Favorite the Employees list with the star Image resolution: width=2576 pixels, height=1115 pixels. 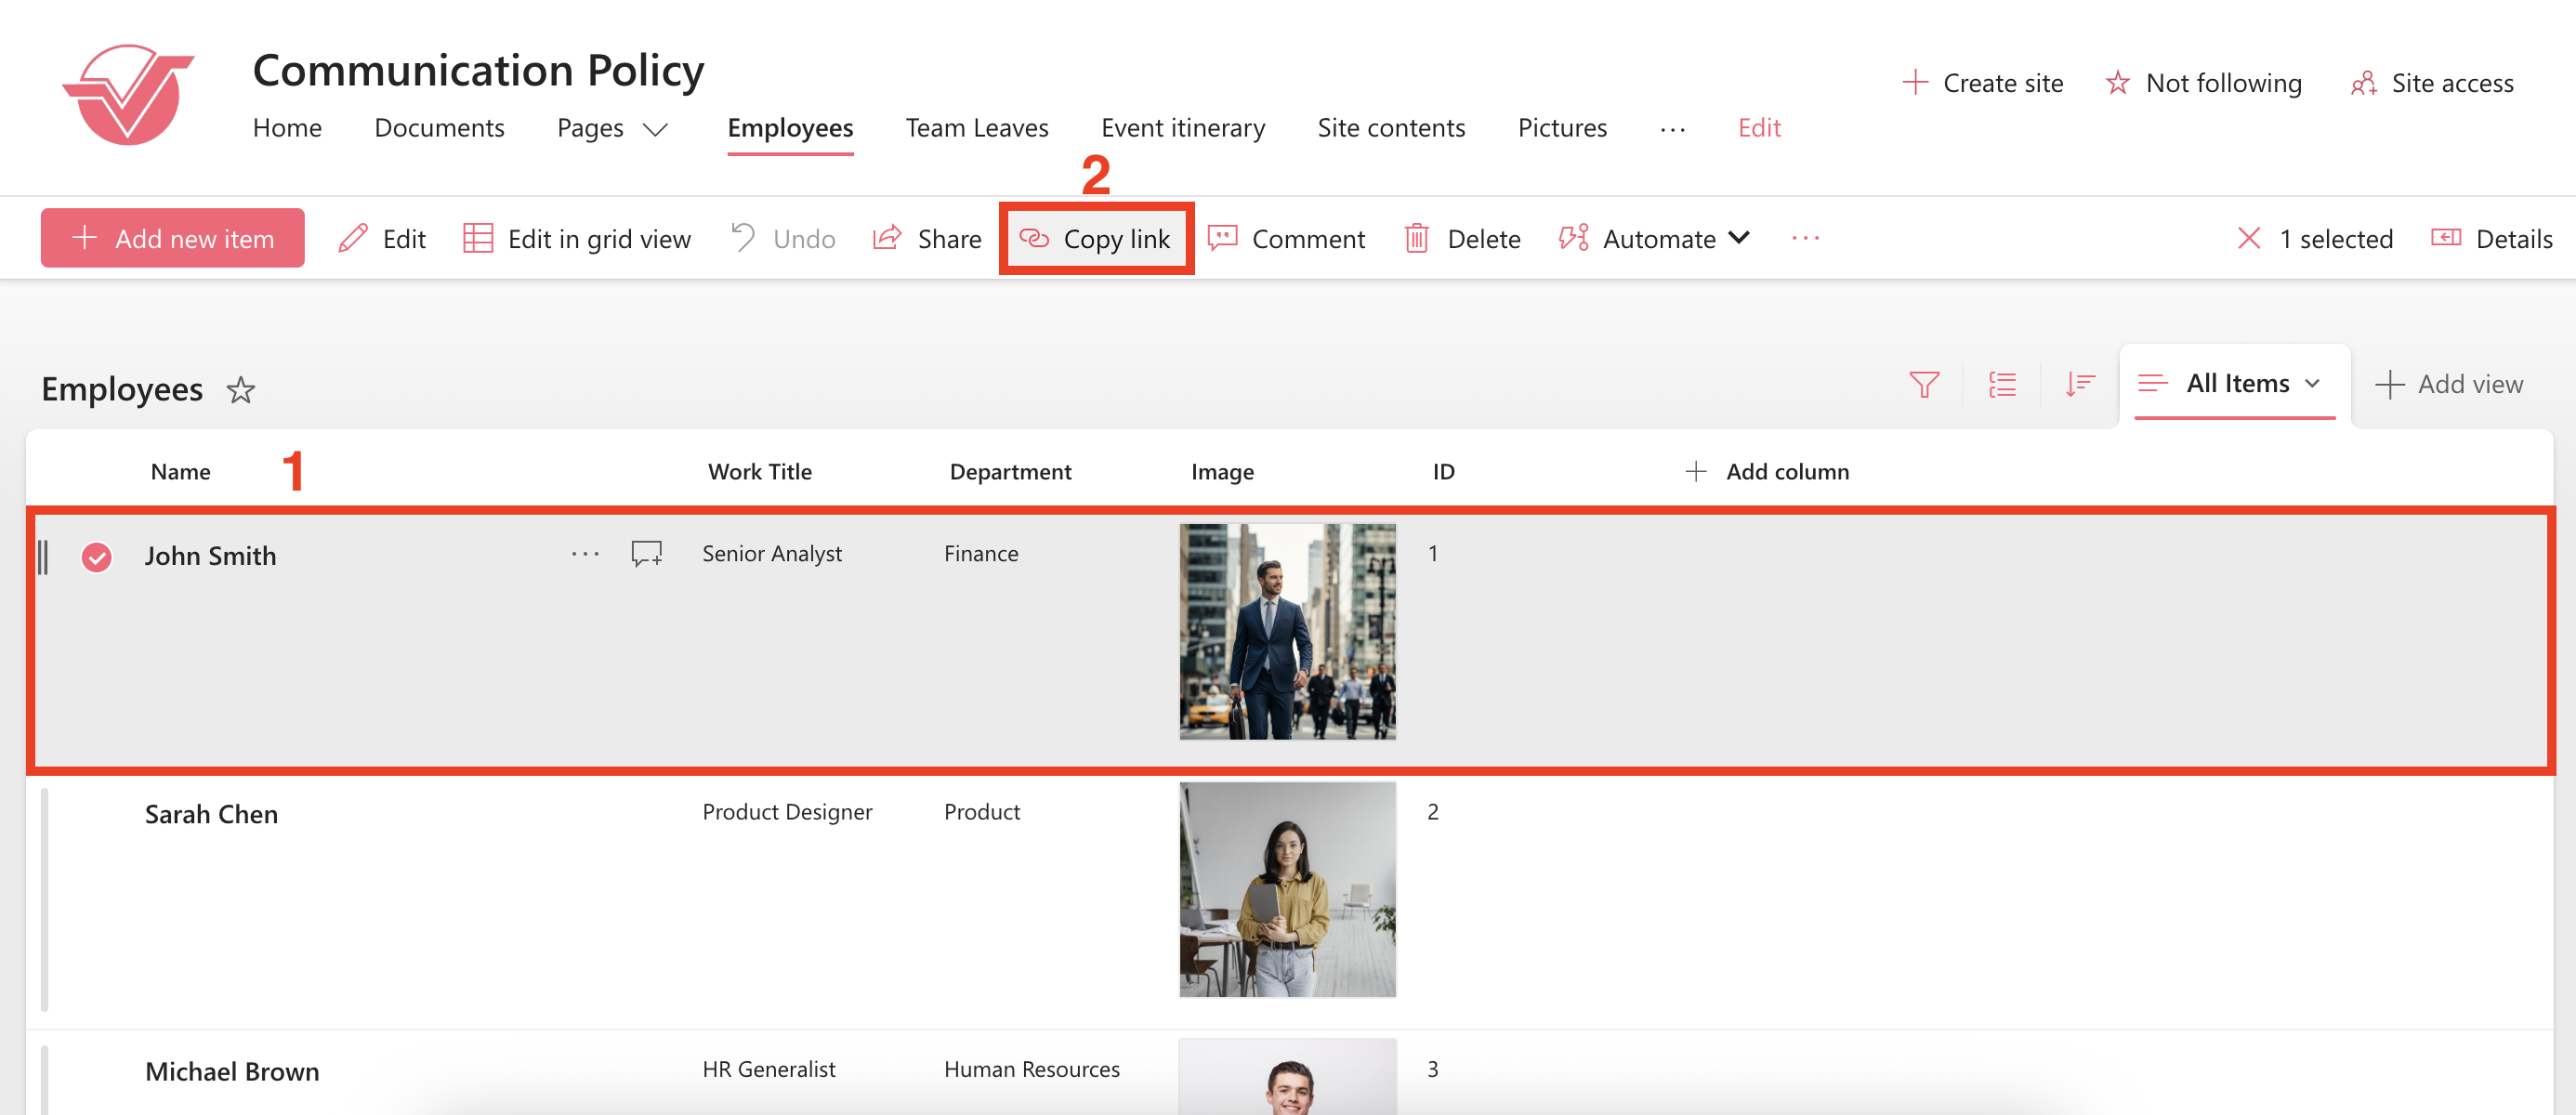pyautogui.click(x=241, y=389)
